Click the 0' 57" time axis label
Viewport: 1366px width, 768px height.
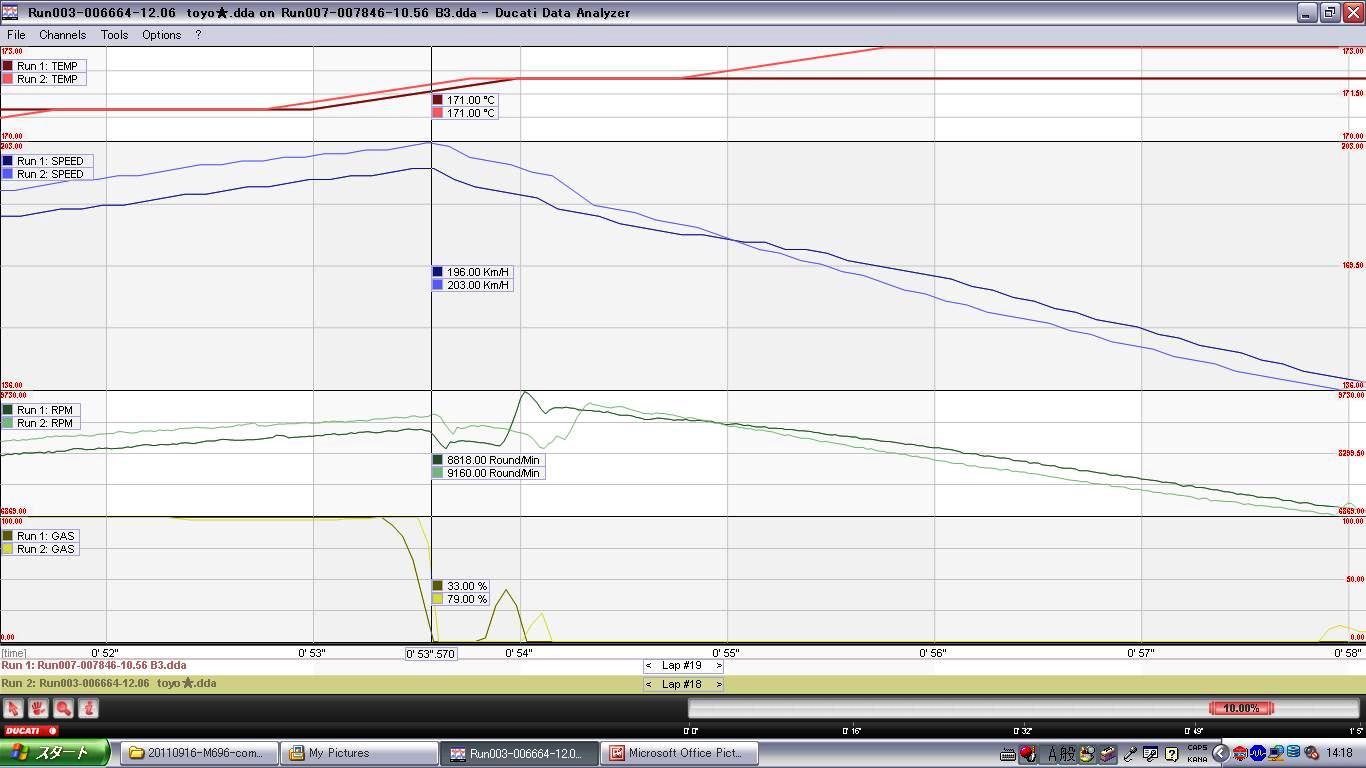pos(1141,653)
